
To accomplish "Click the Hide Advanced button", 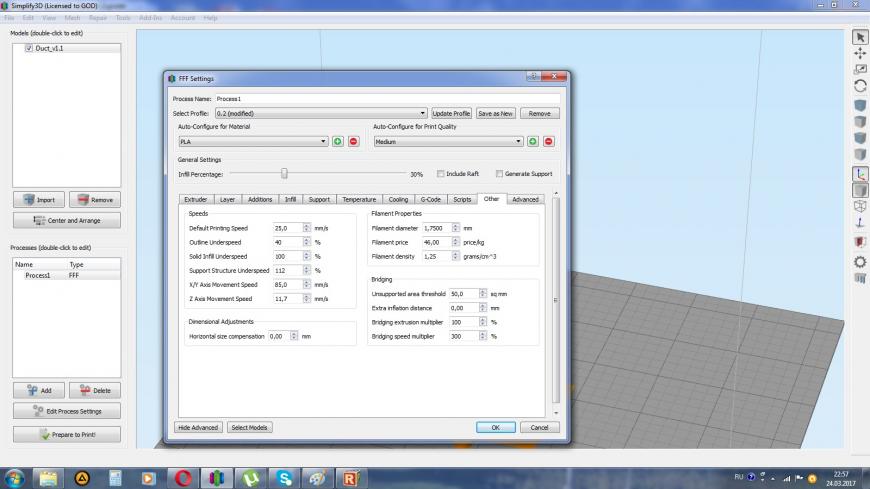I will (198, 427).
